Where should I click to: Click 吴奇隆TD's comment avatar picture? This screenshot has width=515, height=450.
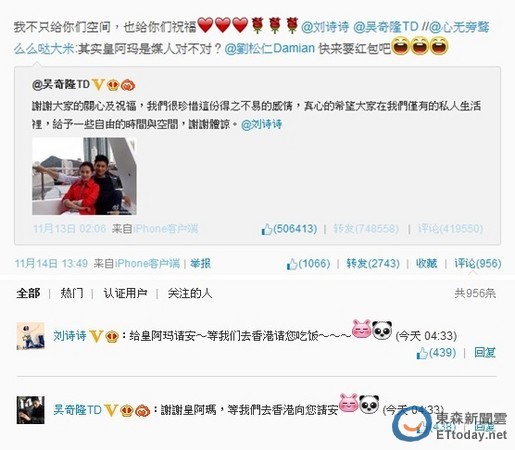pos(30,410)
